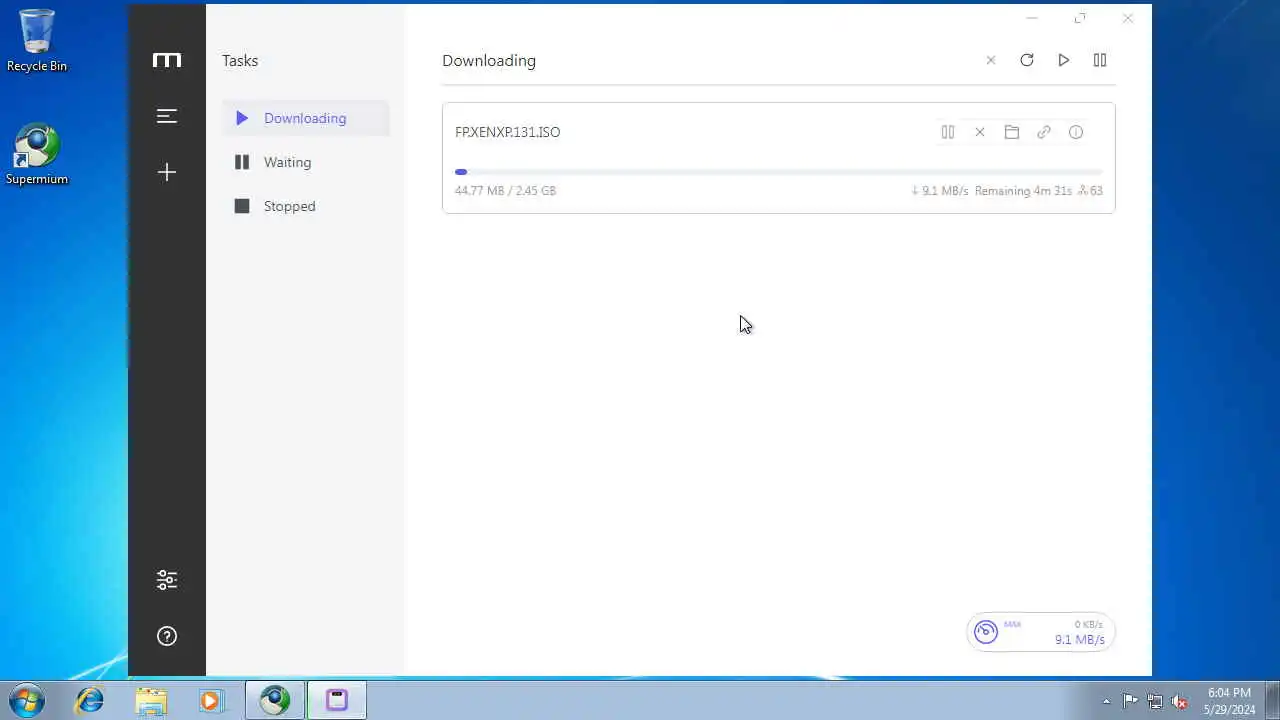1280x720 pixels.
Task: Minimize the Motrix window
Action: pos(1032,18)
